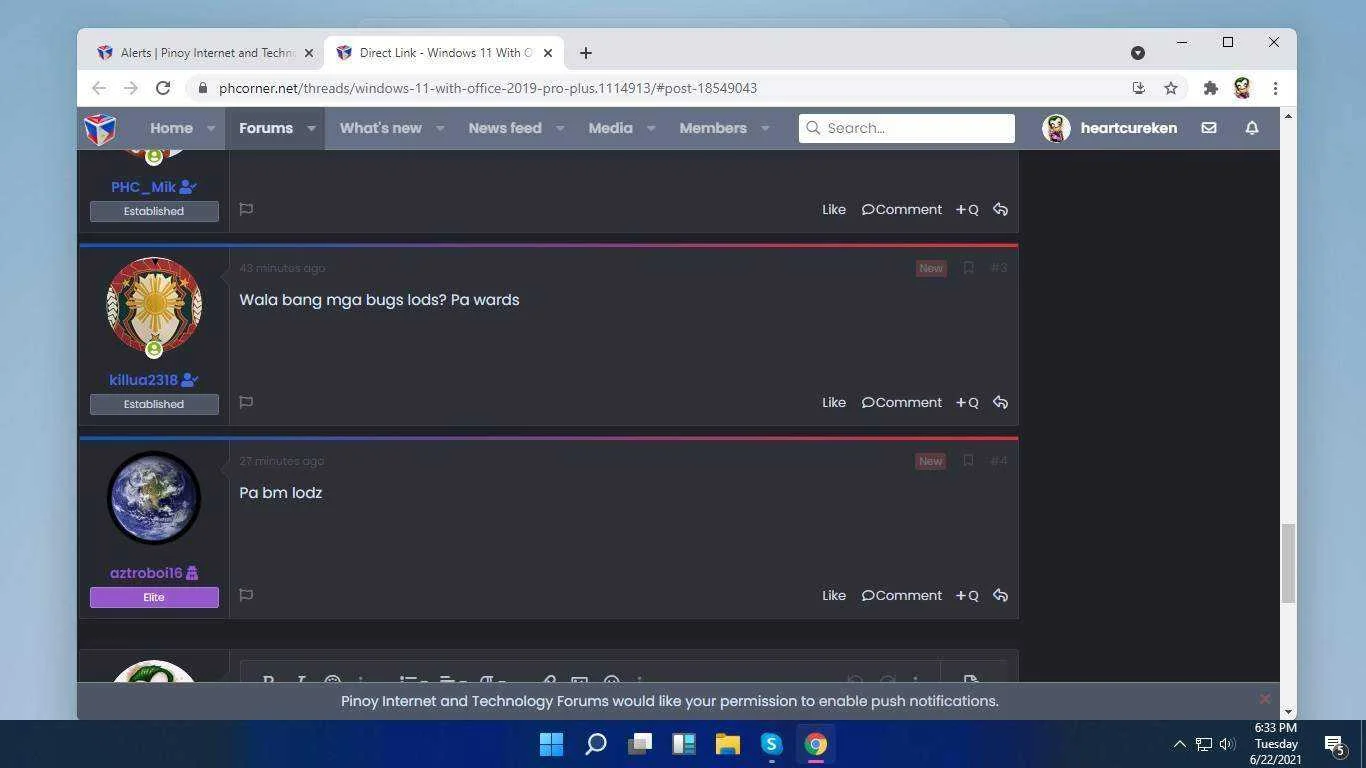The width and height of the screenshot is (1366, 768).
Task: Like PHC_Mik's post
Action: (x=834, y=209)
